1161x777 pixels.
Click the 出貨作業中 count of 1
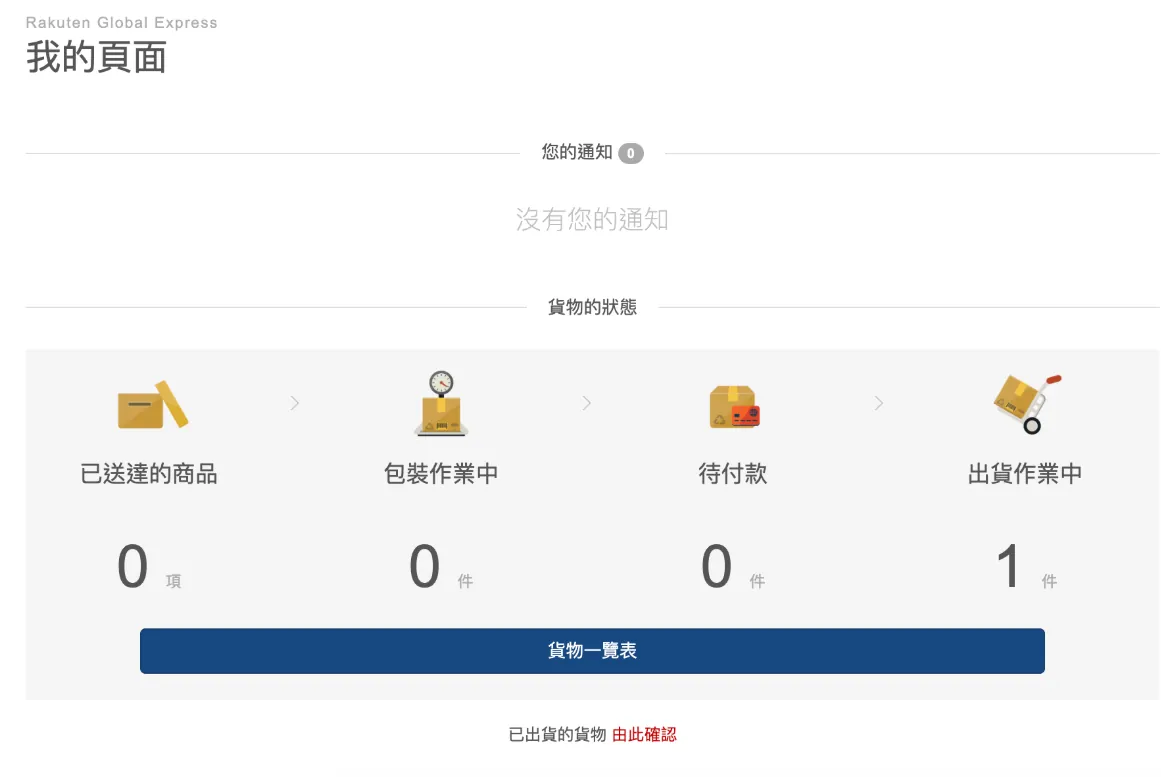pyautogui.click(x=1009, y=567)
